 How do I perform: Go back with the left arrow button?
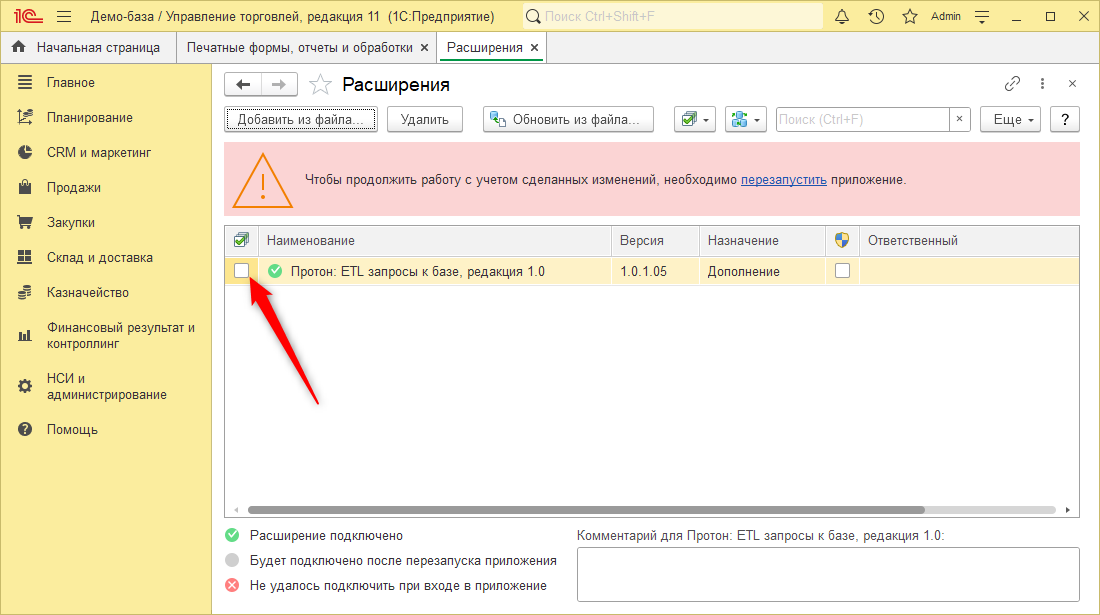click(243, 85)
